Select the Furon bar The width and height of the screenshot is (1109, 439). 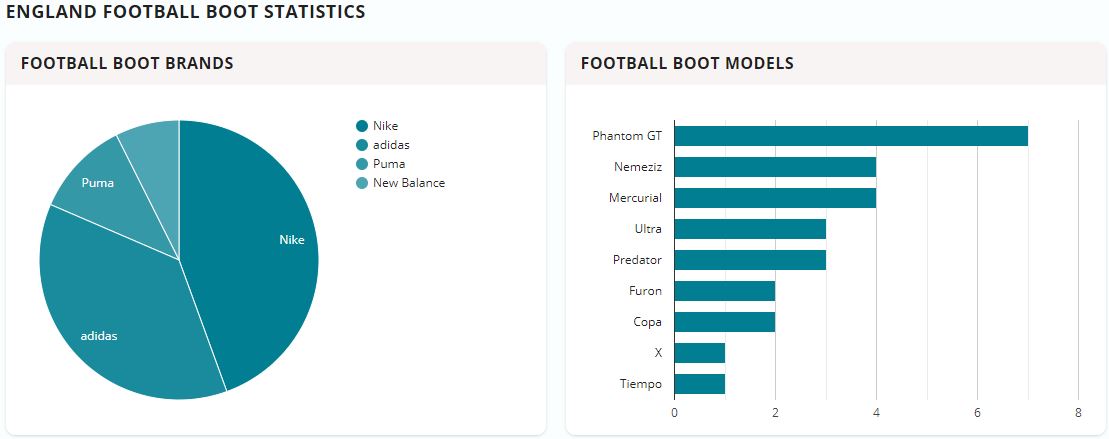[724, 291]
